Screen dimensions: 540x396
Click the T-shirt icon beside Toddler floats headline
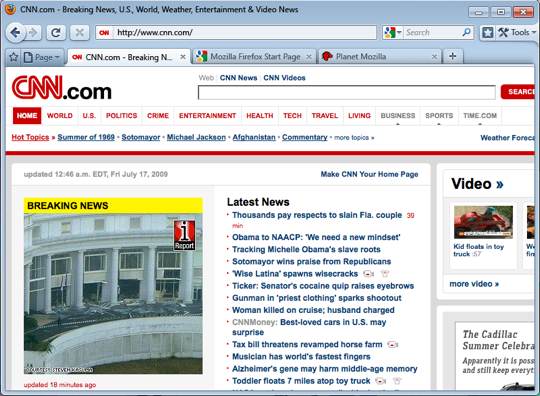point(397,381)
